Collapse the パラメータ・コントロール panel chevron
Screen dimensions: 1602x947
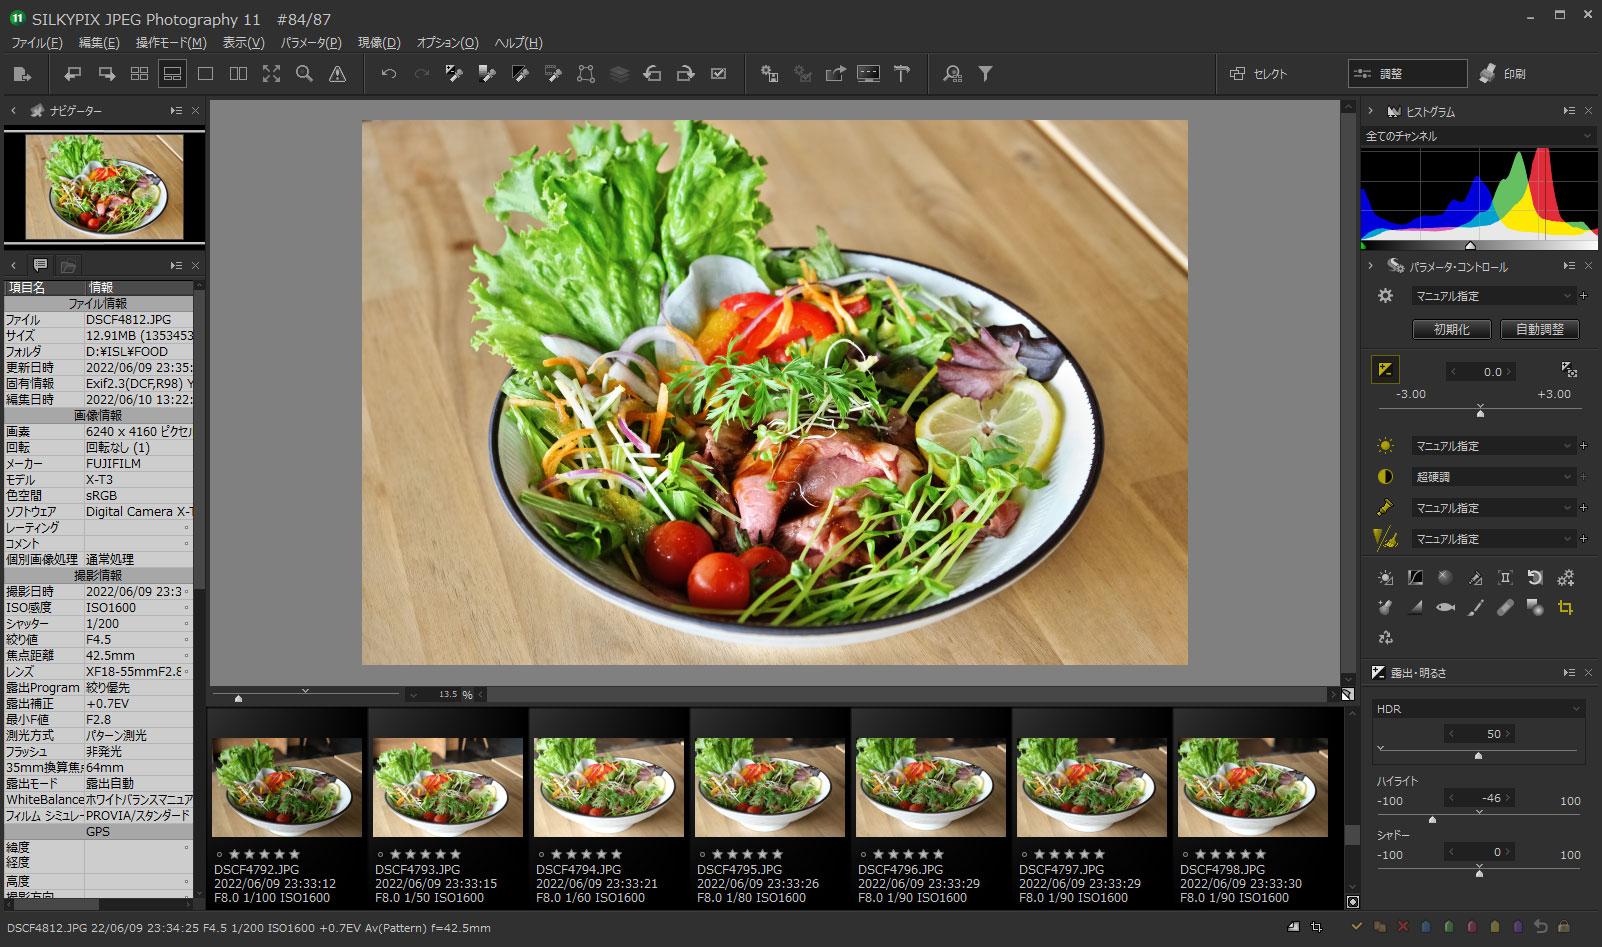[x=1371, y=266]
